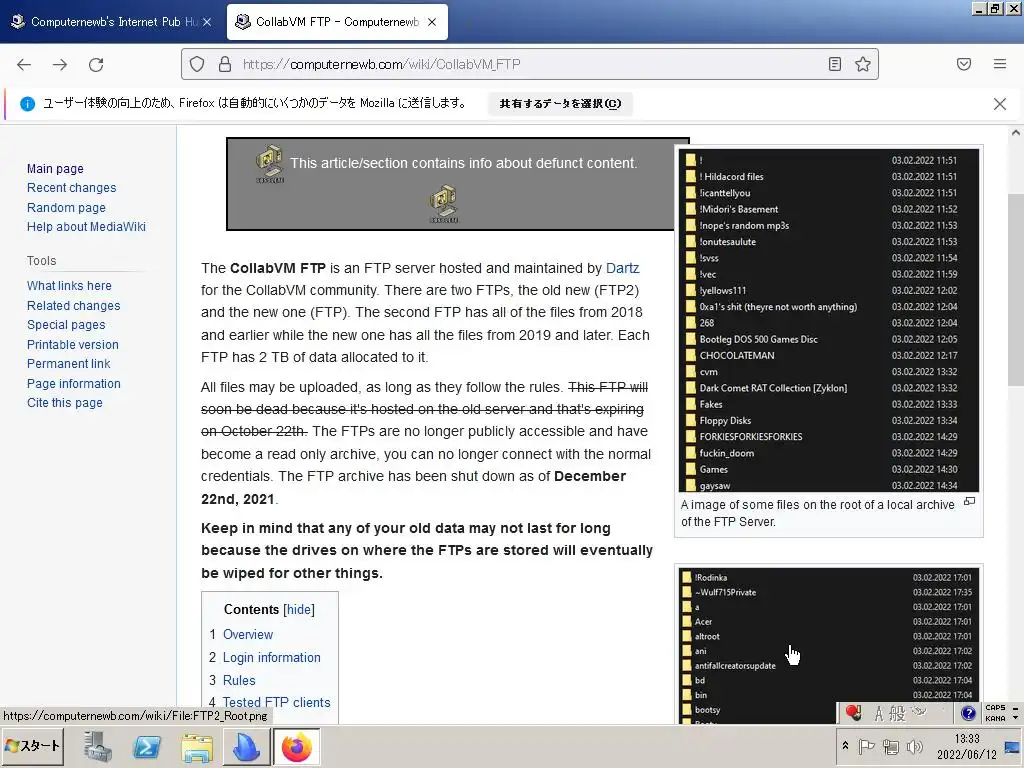Toggle reader view in address bar

pyautogui.click(x=835, y=64)
